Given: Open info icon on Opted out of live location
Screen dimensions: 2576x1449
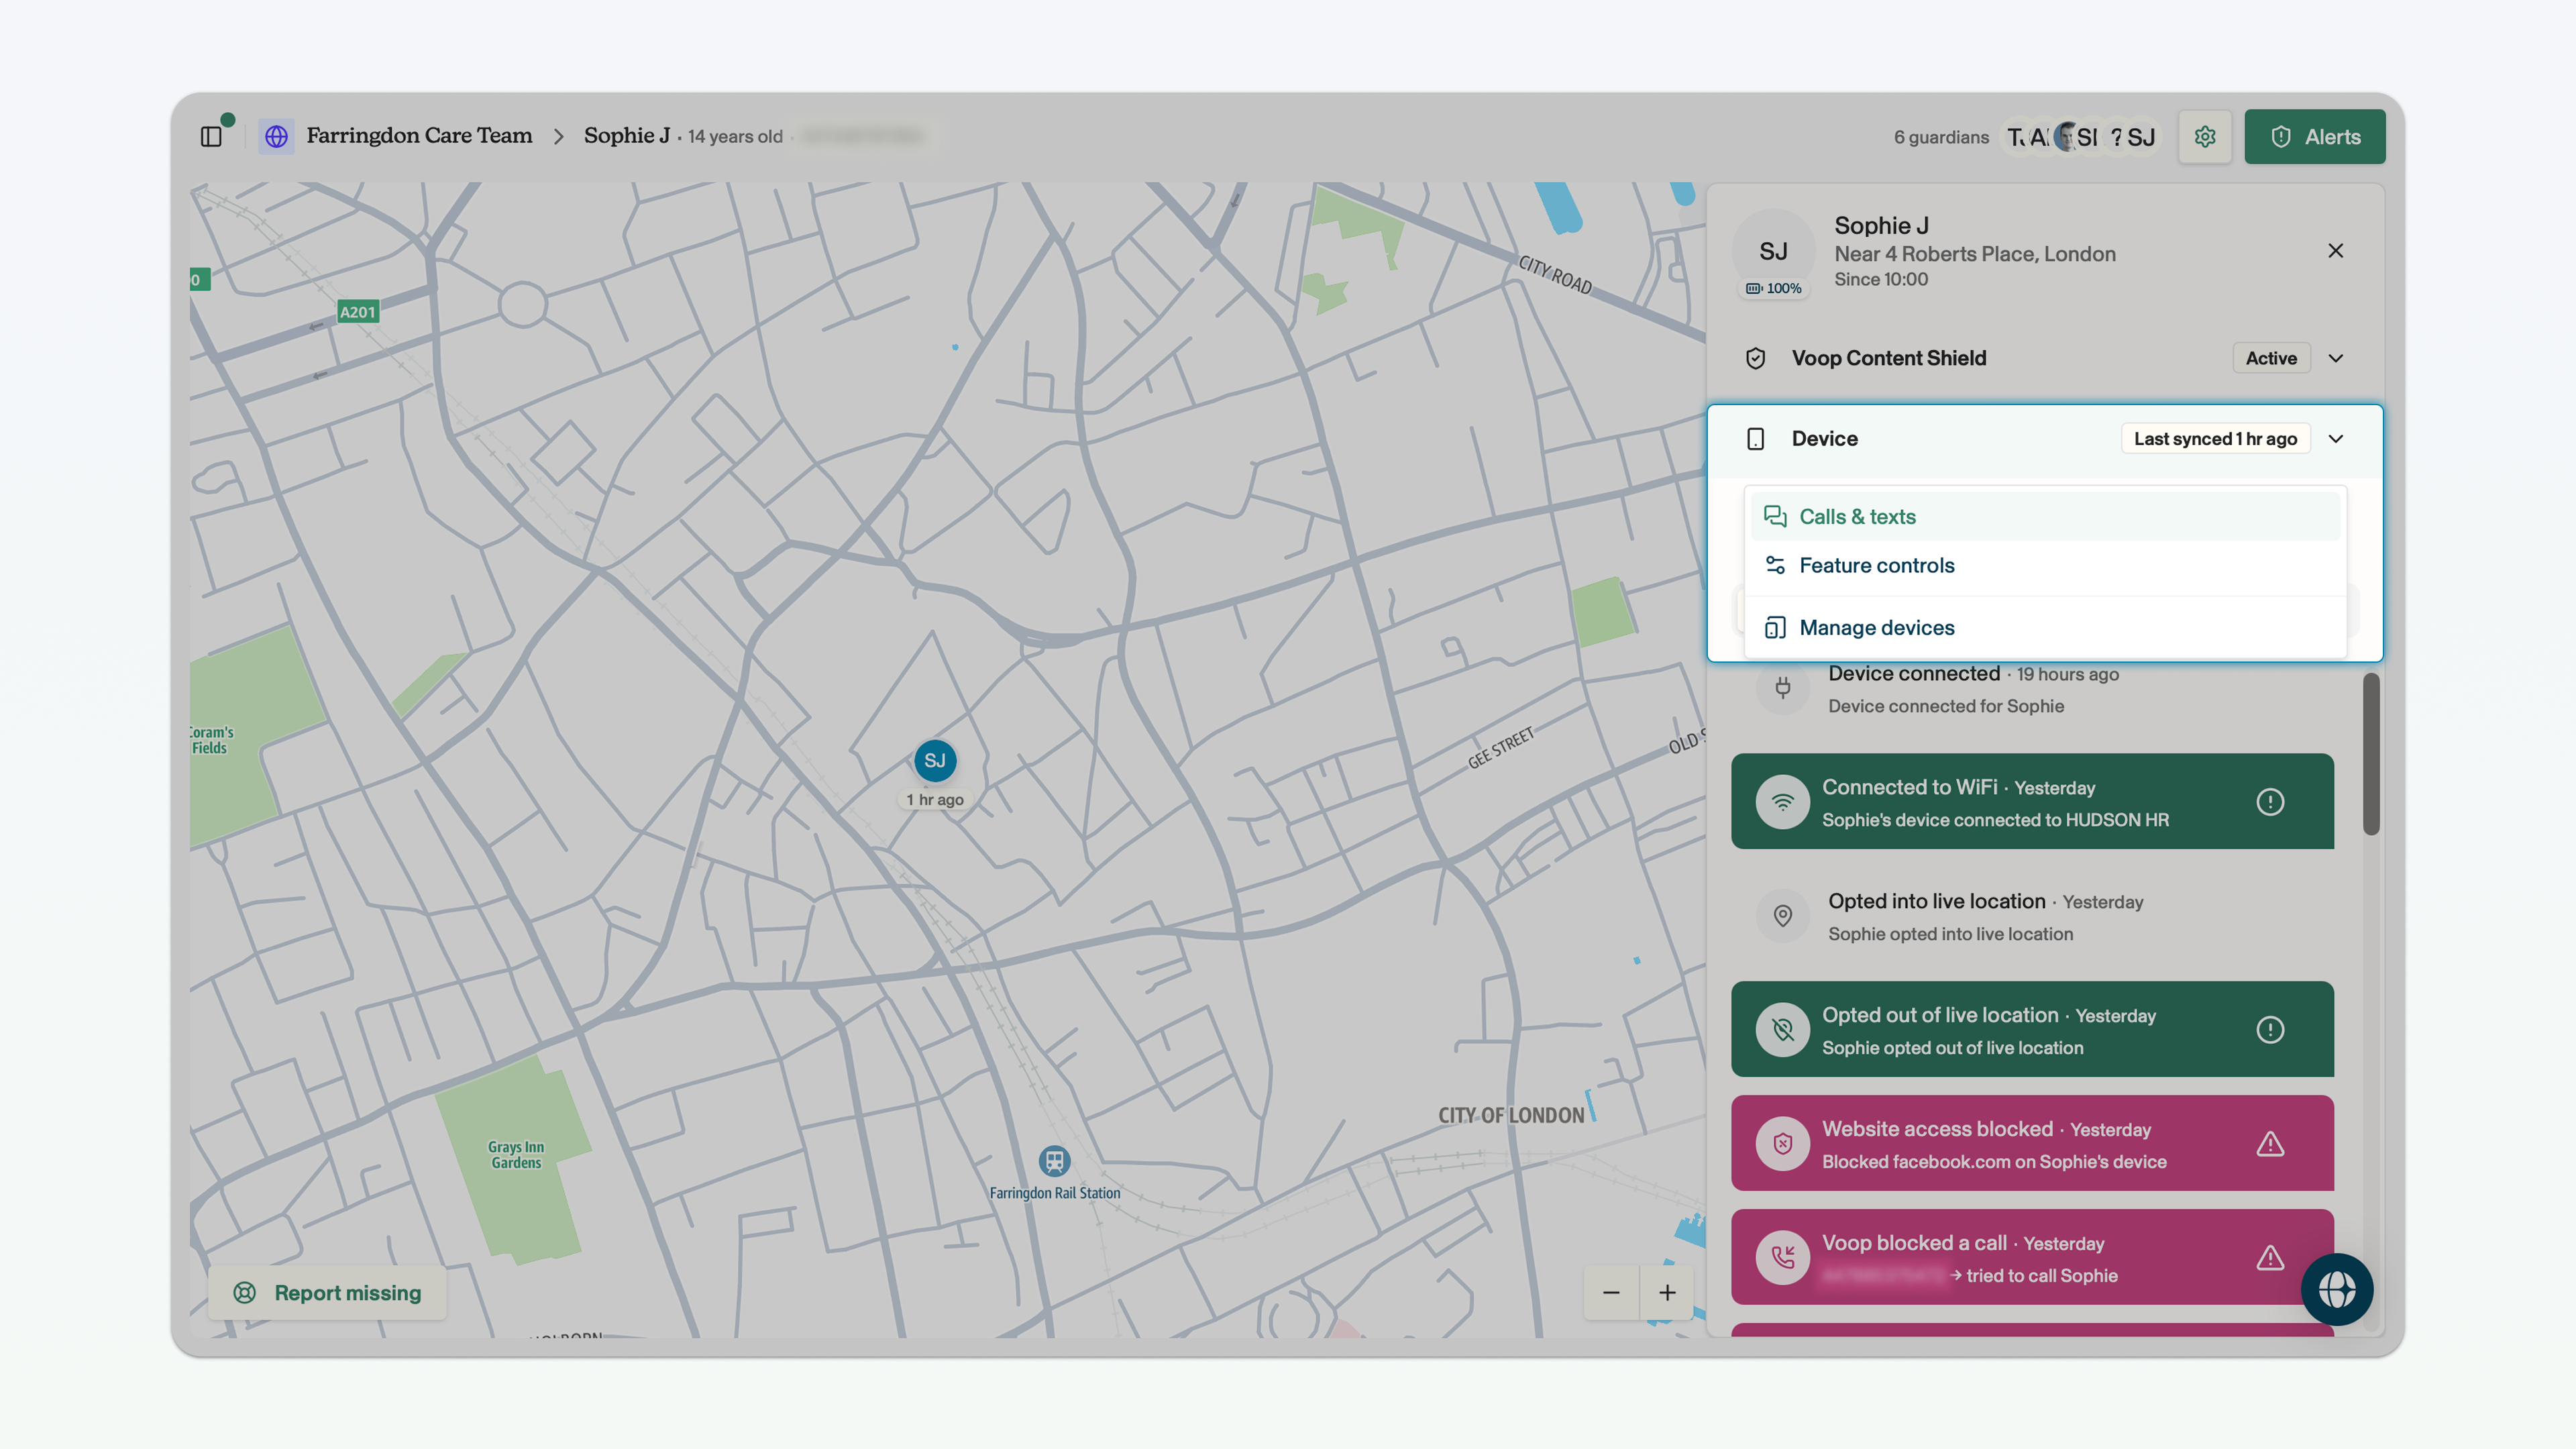Looking at the screenshot, I should point(2270,1030).
